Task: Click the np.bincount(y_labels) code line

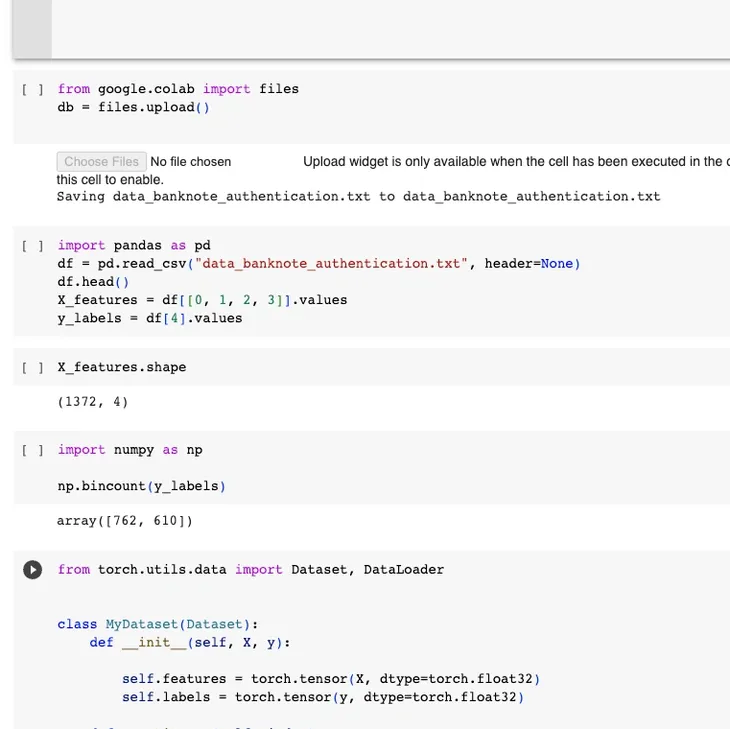Action: (x=141, y=486)
